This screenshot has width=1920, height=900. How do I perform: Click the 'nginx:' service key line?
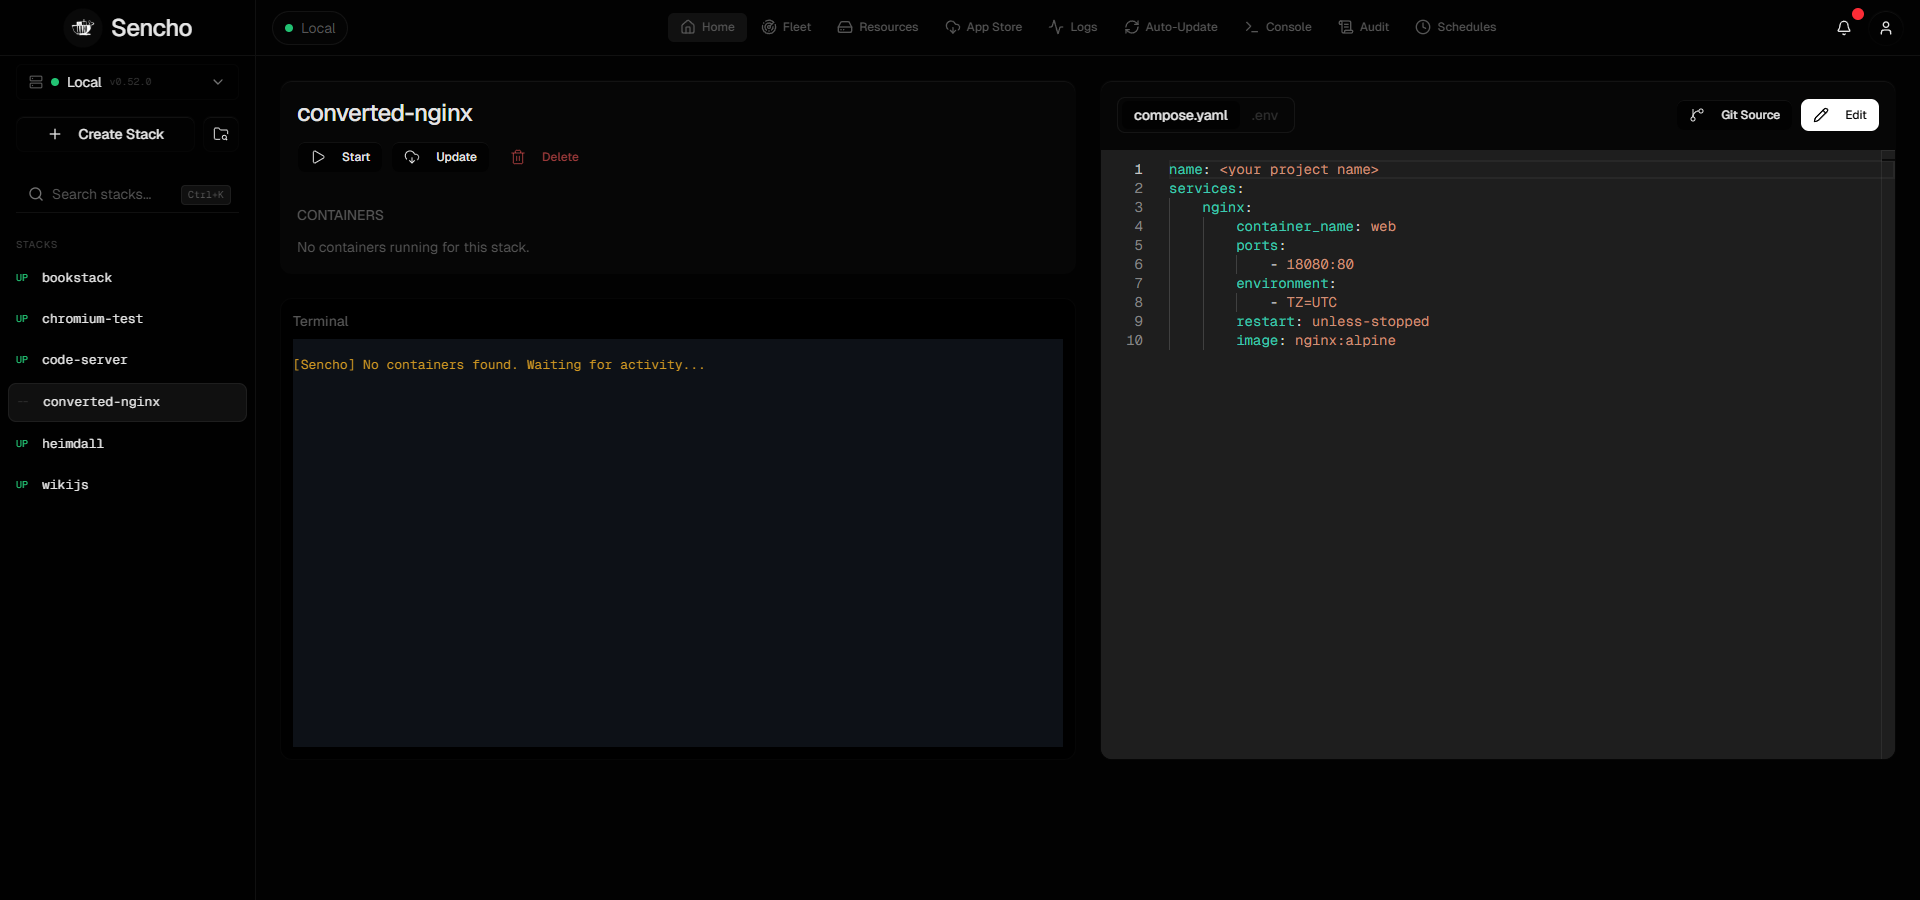[x=1227, y=208]
